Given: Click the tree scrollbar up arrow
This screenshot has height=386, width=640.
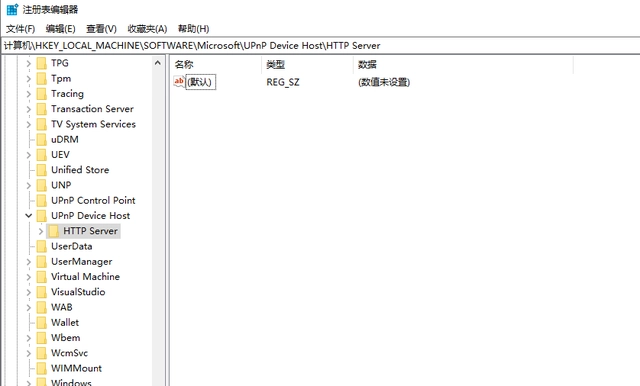Looking at the screenshot, I should pyautogui.click(x=158, y=63).
